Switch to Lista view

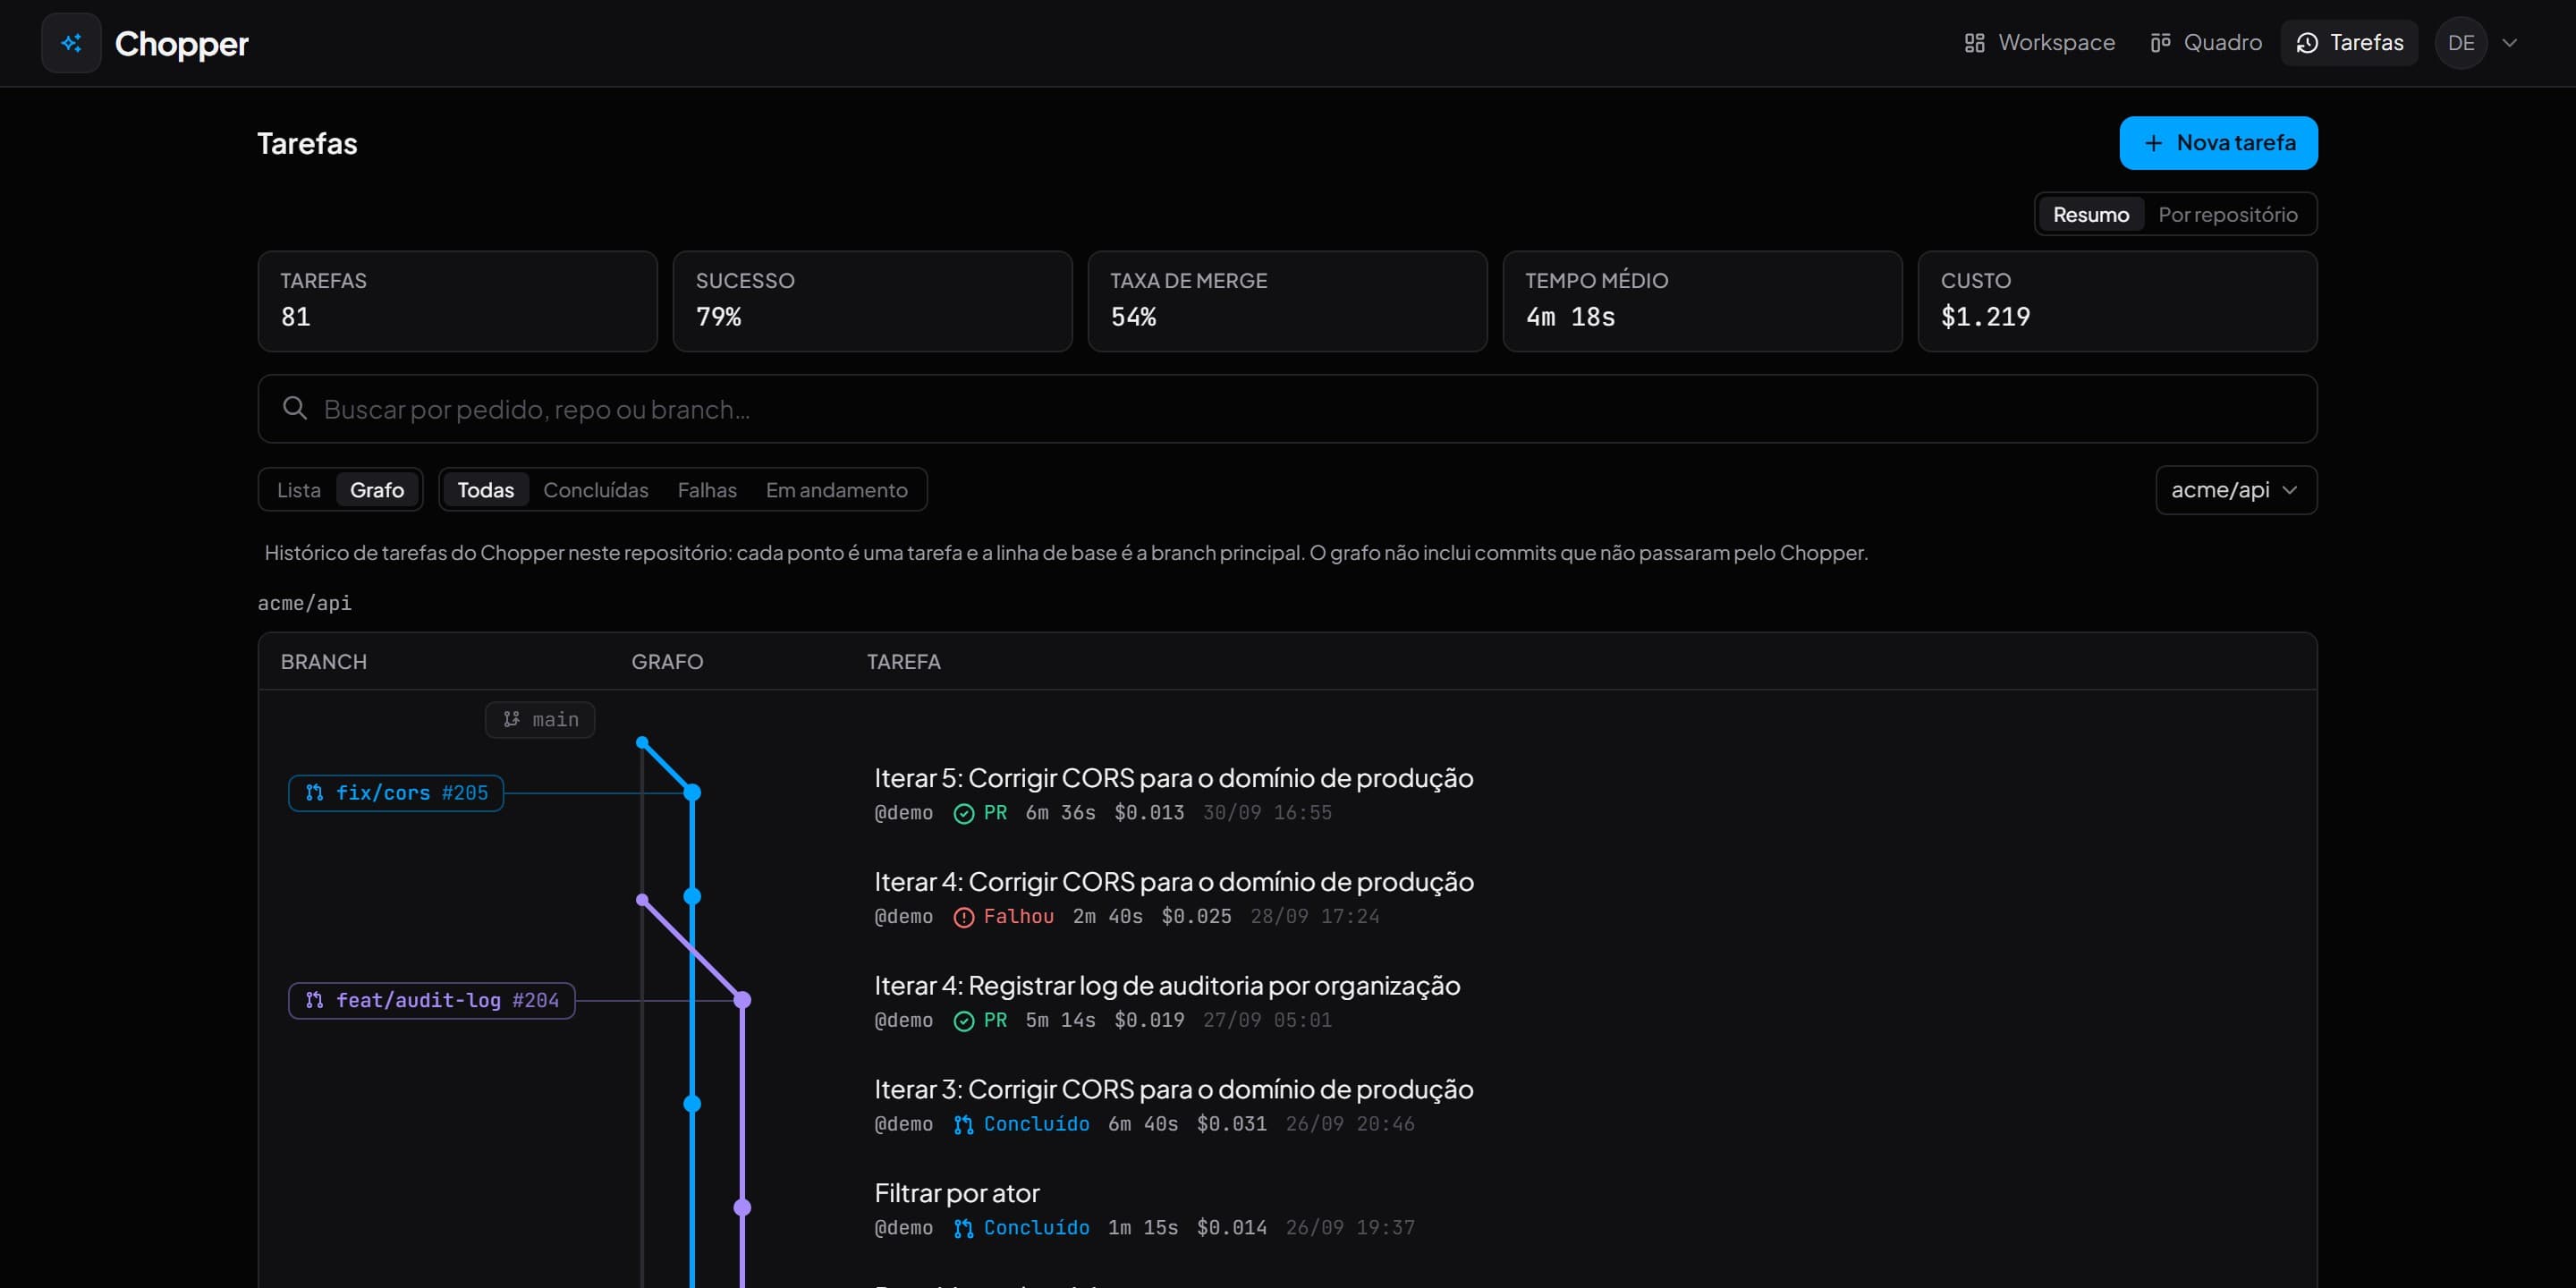(299, 490)
